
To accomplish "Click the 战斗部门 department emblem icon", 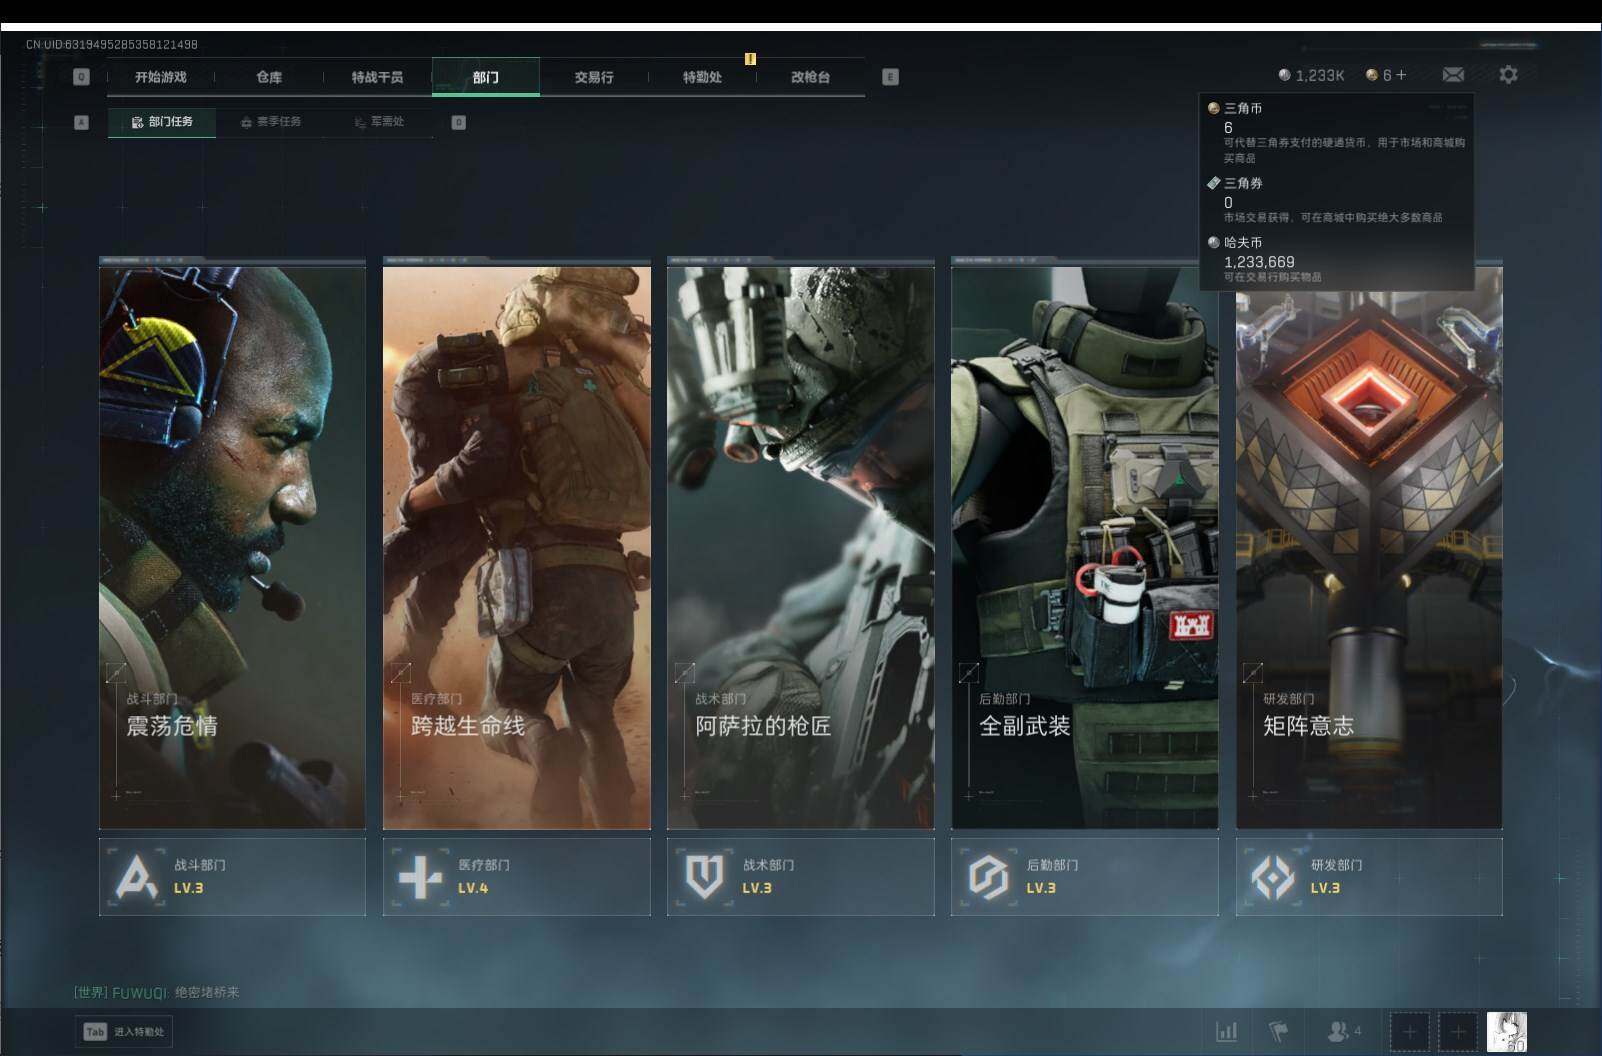I will pos(136,877).
